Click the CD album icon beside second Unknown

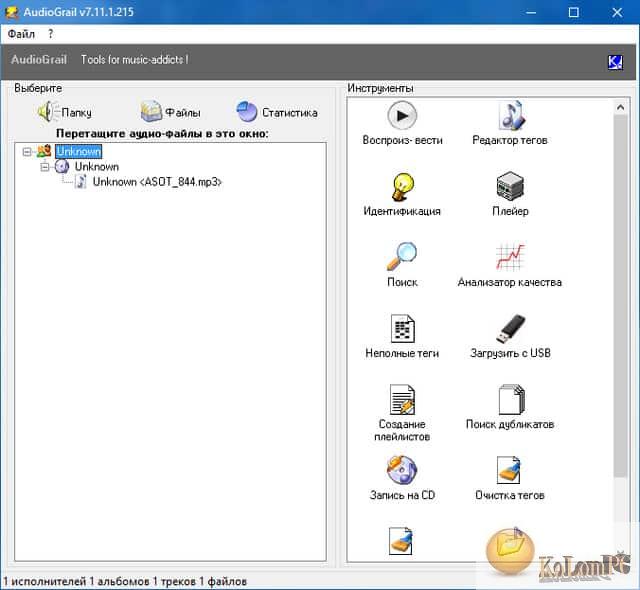click(x=62, y=166)
